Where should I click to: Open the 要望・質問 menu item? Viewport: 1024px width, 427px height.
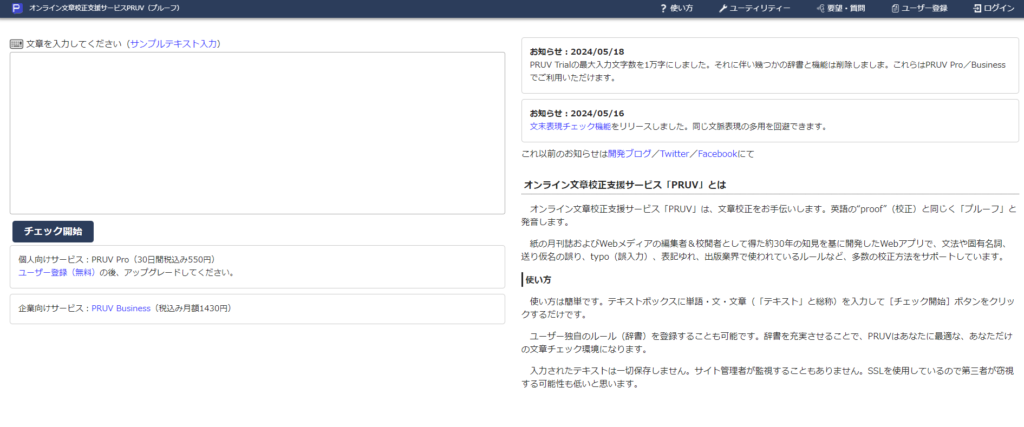(x=840, y=8)
